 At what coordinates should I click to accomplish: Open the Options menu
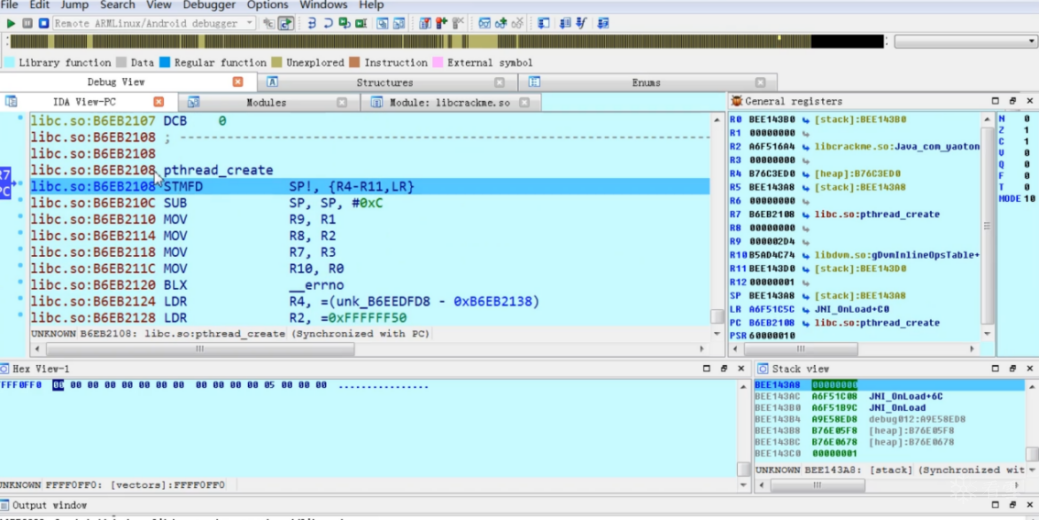click(267, 5)
